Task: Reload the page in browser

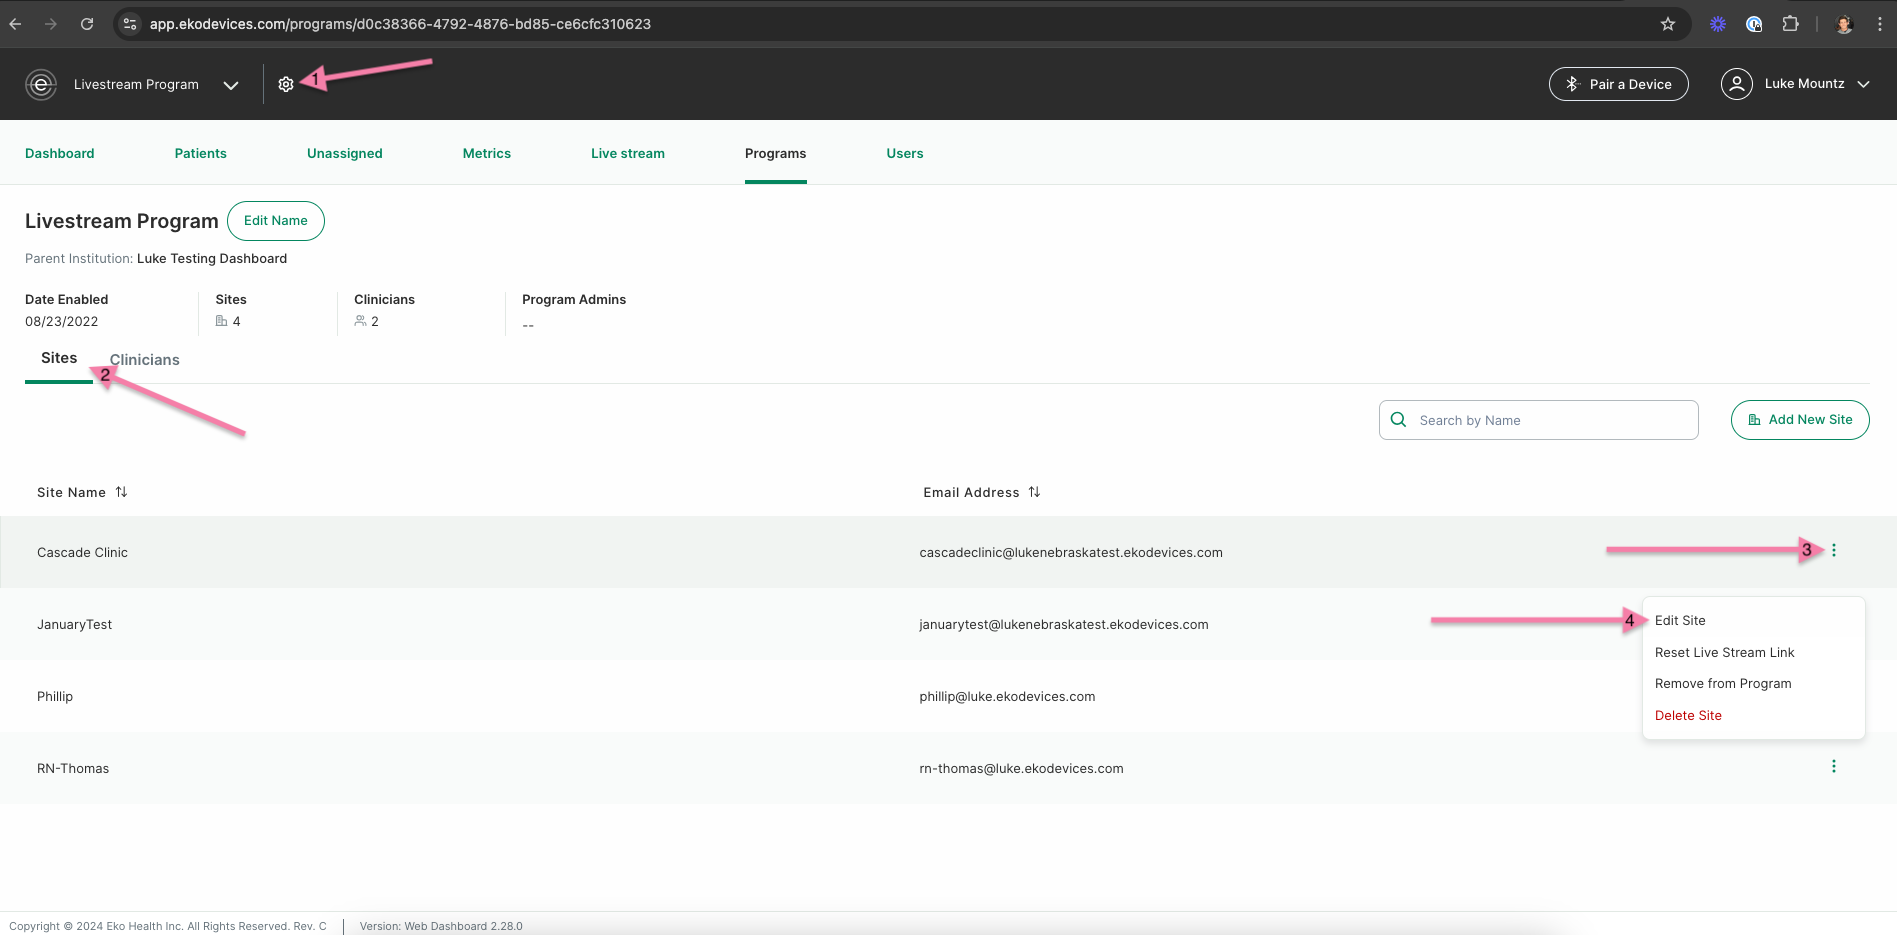Action: pyautogui.click(x=87, y=24)
